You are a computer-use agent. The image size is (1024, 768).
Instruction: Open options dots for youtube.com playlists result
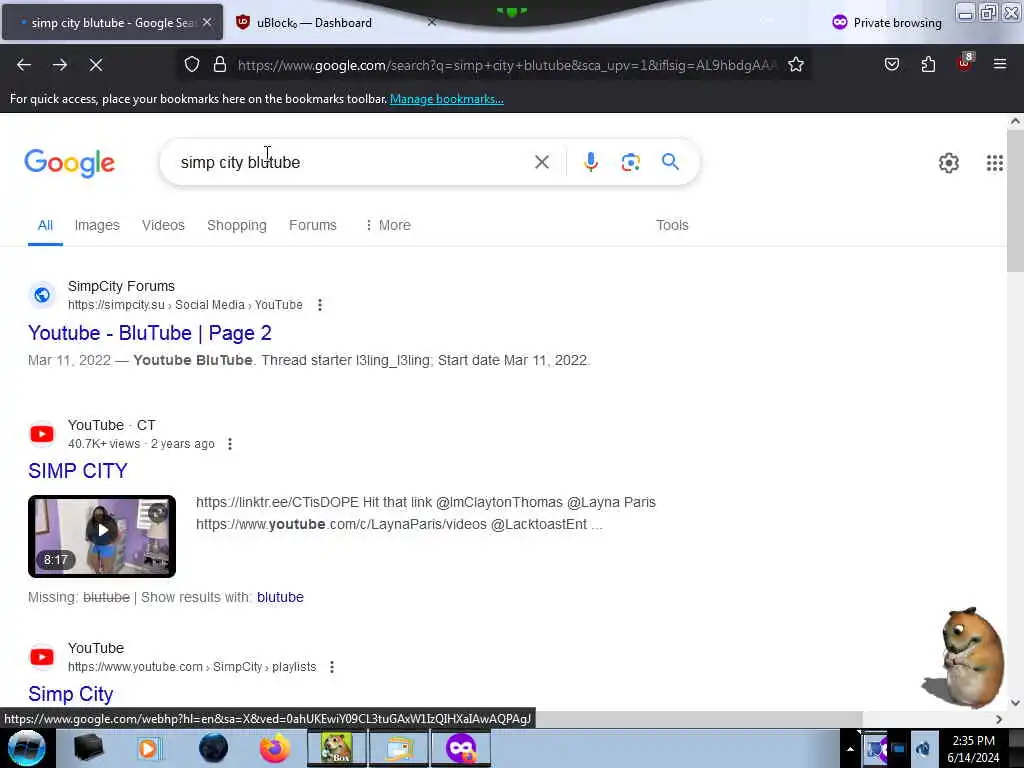pyautogui.click(x=332, y=667)
